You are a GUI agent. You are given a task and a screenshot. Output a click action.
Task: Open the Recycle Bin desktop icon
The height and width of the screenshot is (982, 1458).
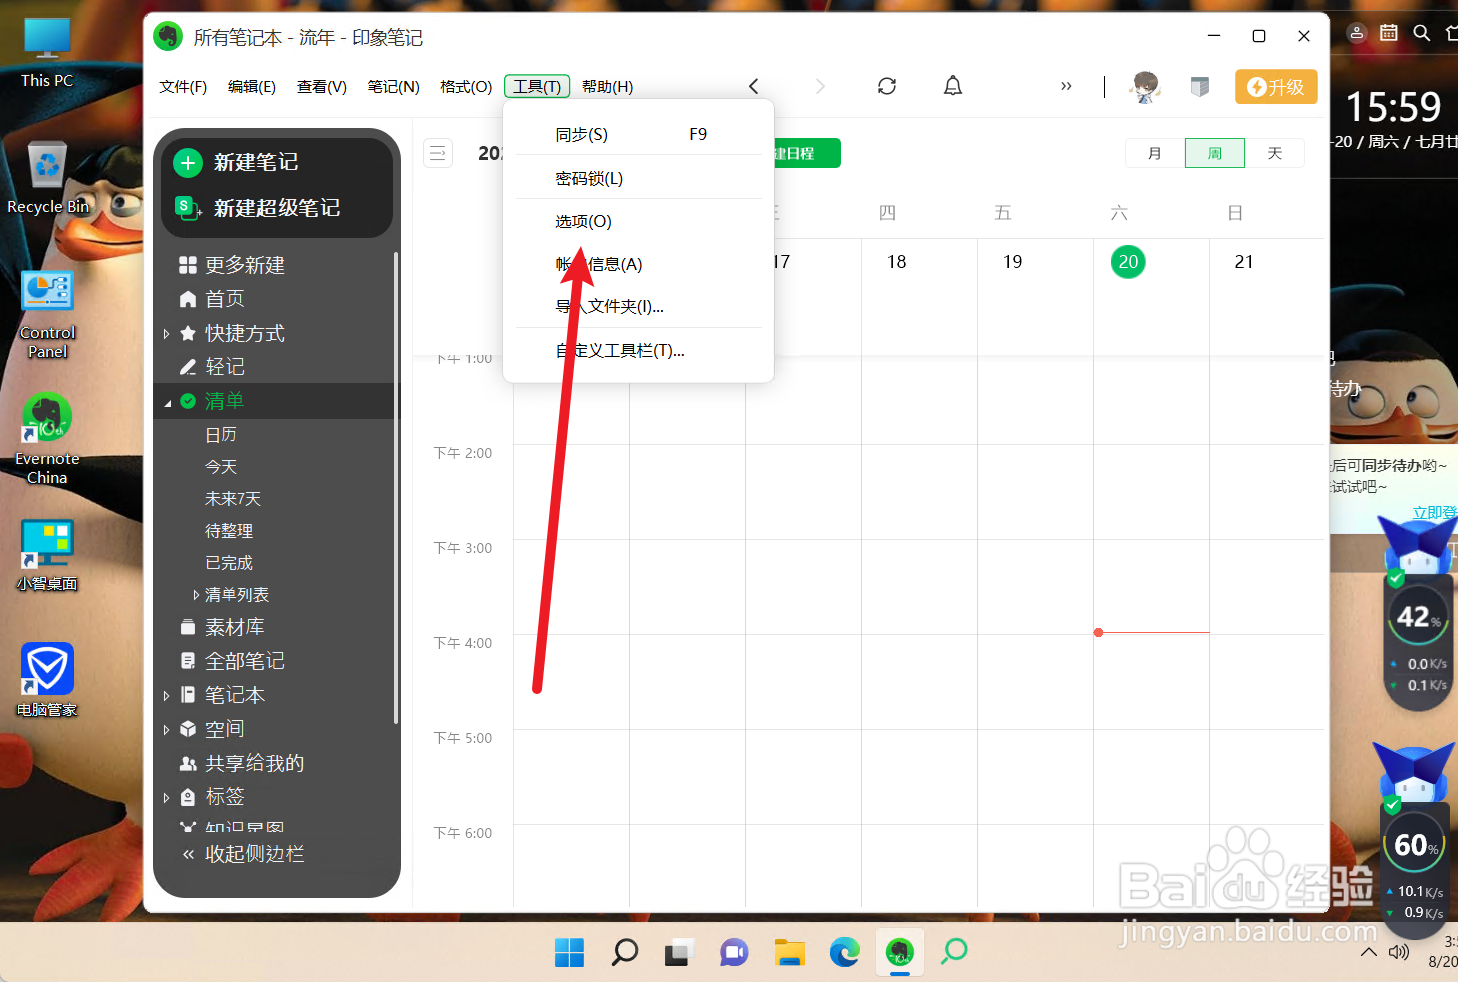47,177
